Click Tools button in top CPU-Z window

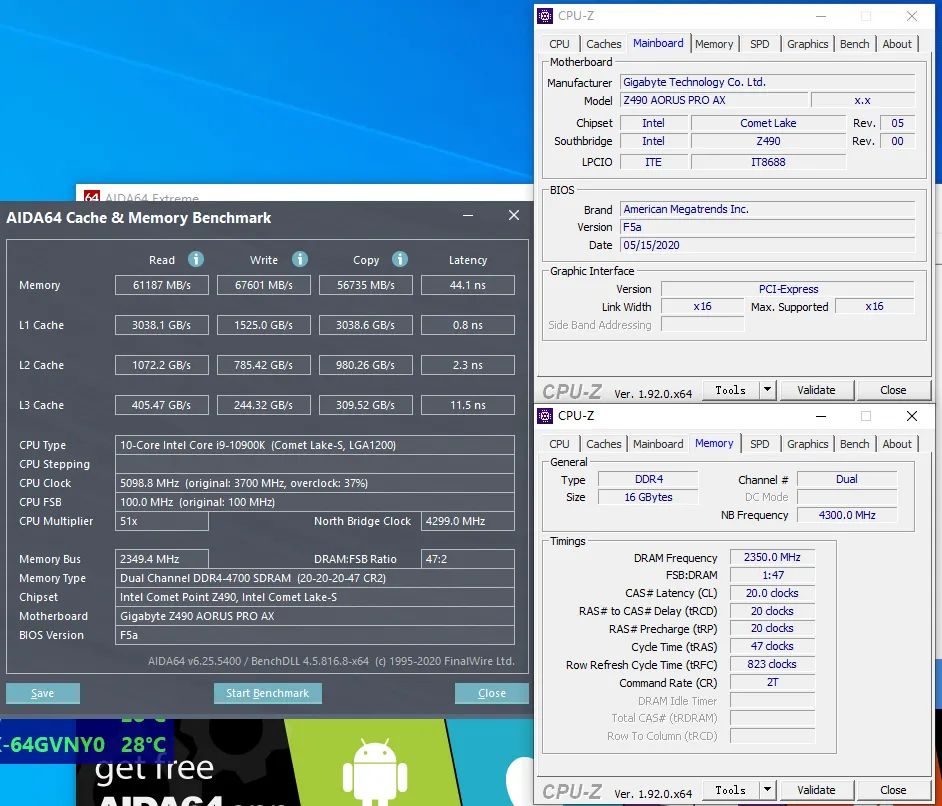[731, 390]
